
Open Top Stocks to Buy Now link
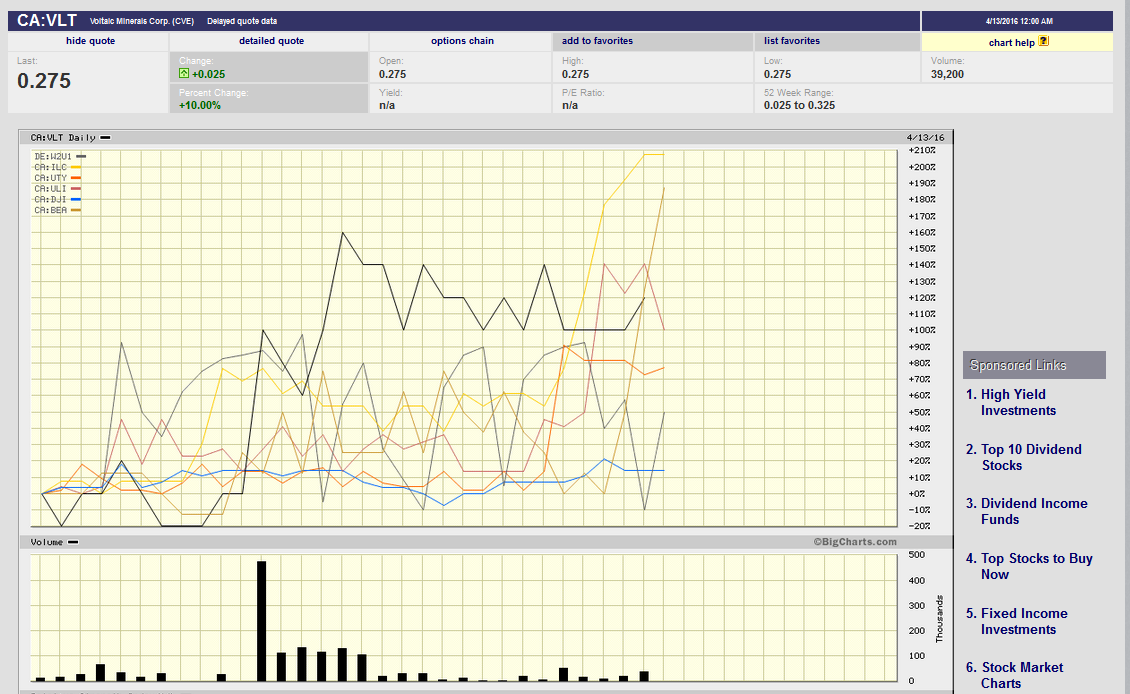[1036, 566]
